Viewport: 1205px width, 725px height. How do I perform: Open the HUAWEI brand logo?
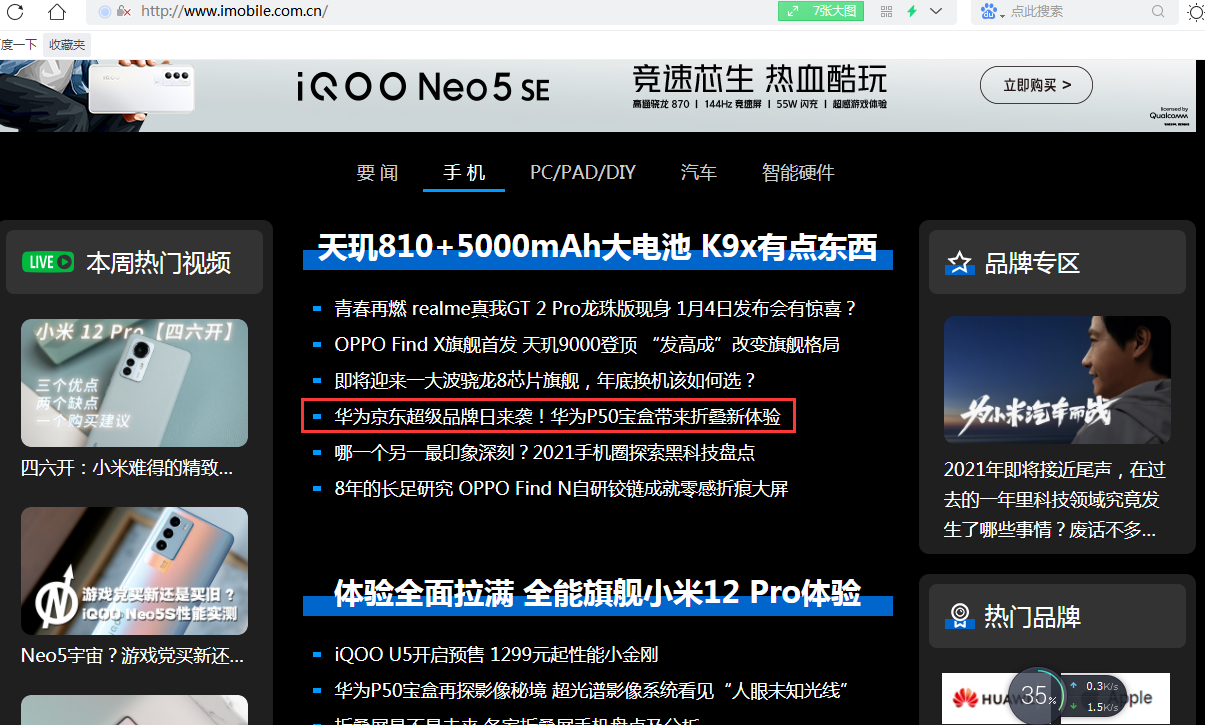coord(979,699)
